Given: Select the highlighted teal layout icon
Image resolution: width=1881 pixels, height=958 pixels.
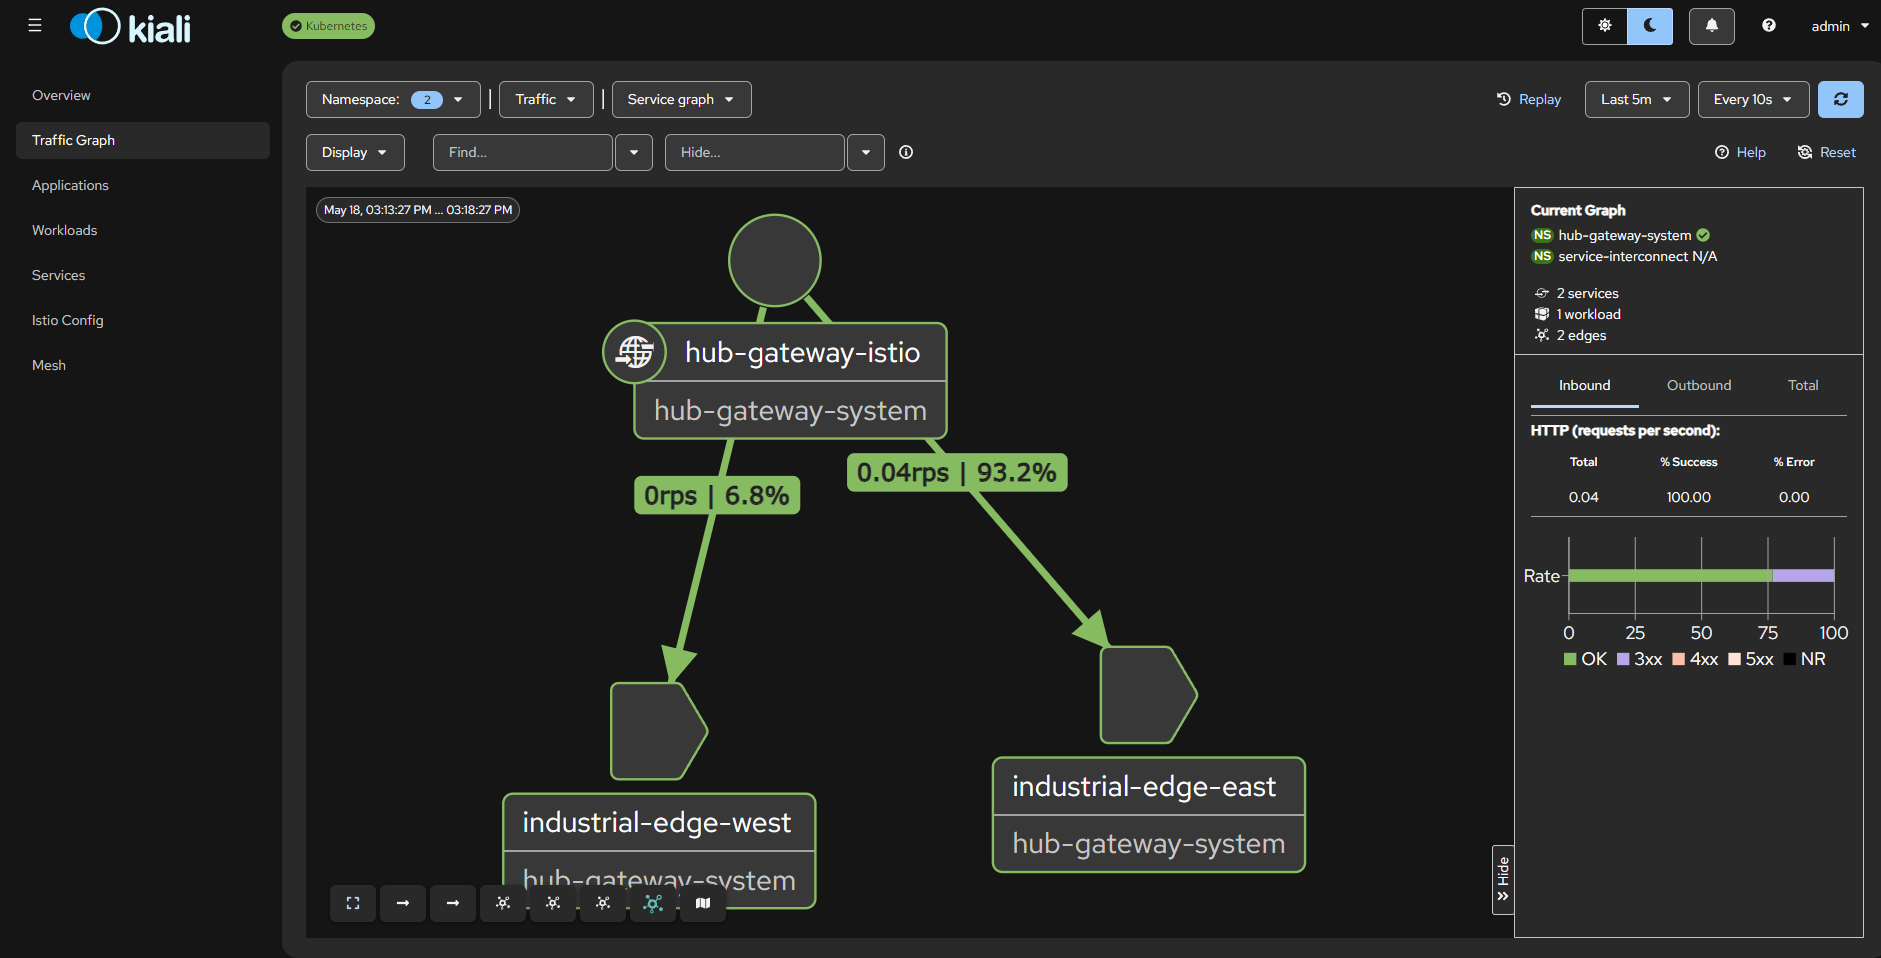Looking at the screenshot, I should coord(653,903).
